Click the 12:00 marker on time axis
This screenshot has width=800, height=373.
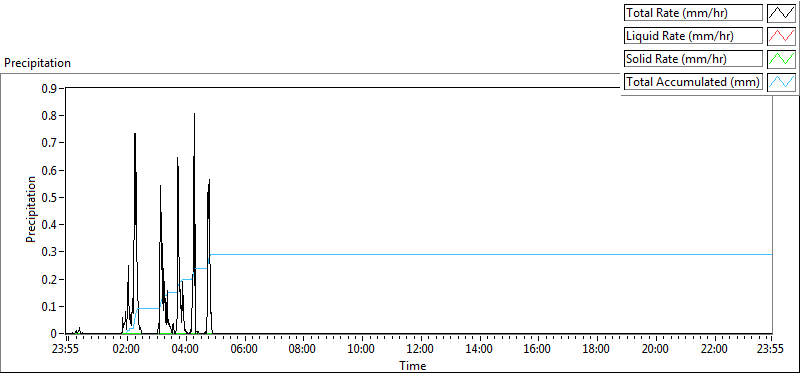420,350
